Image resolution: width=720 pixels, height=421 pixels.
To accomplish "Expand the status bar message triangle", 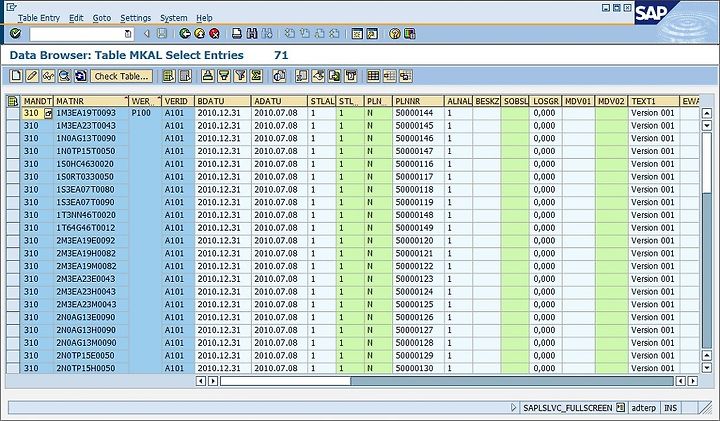I will [x=514, y=407].
